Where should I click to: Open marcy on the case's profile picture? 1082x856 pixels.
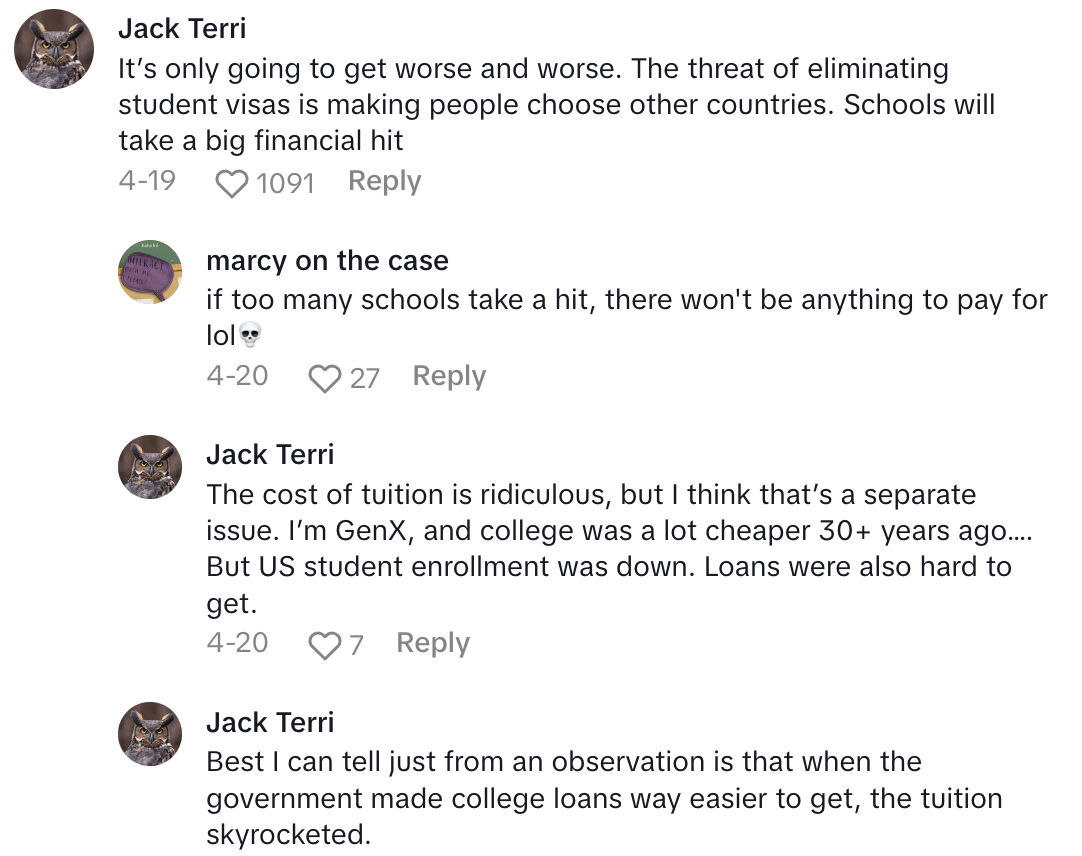150,272
